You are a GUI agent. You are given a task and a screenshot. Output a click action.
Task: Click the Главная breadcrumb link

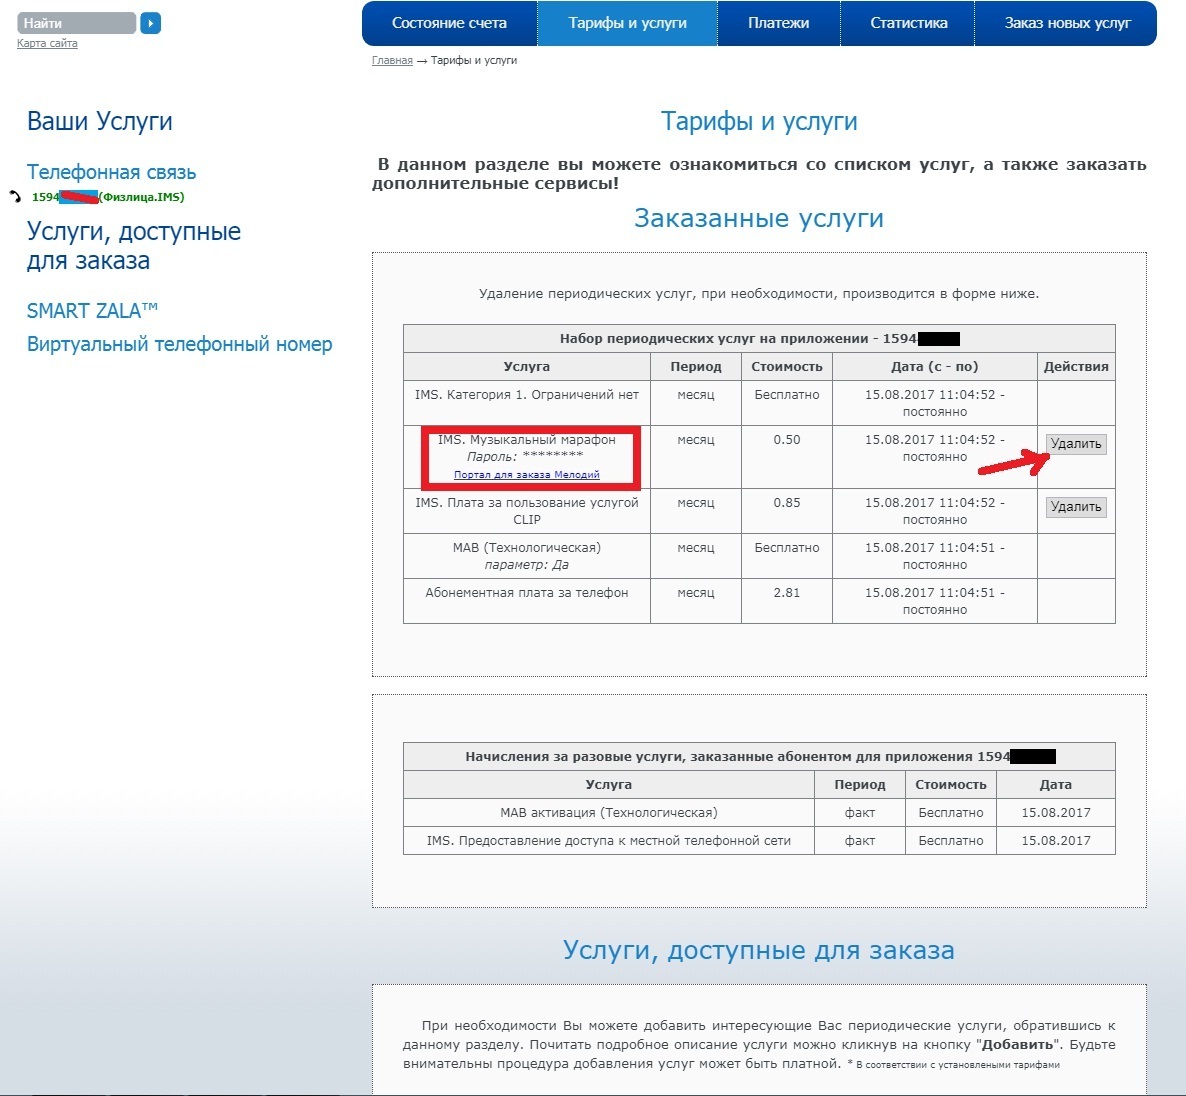pyautogui.click(x=392, y=61)
